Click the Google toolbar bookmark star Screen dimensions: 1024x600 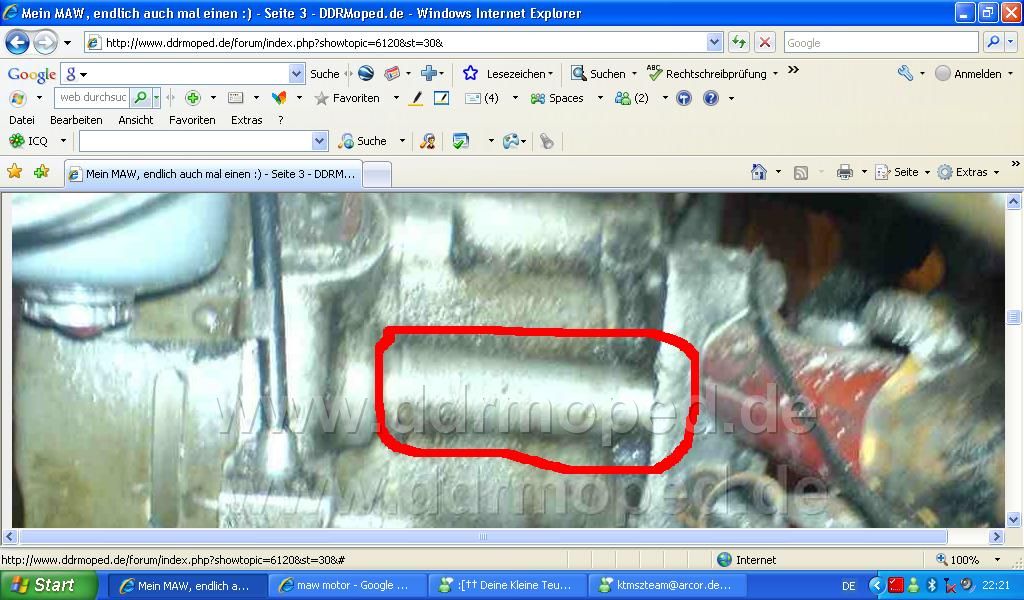(x=470, y=73)
